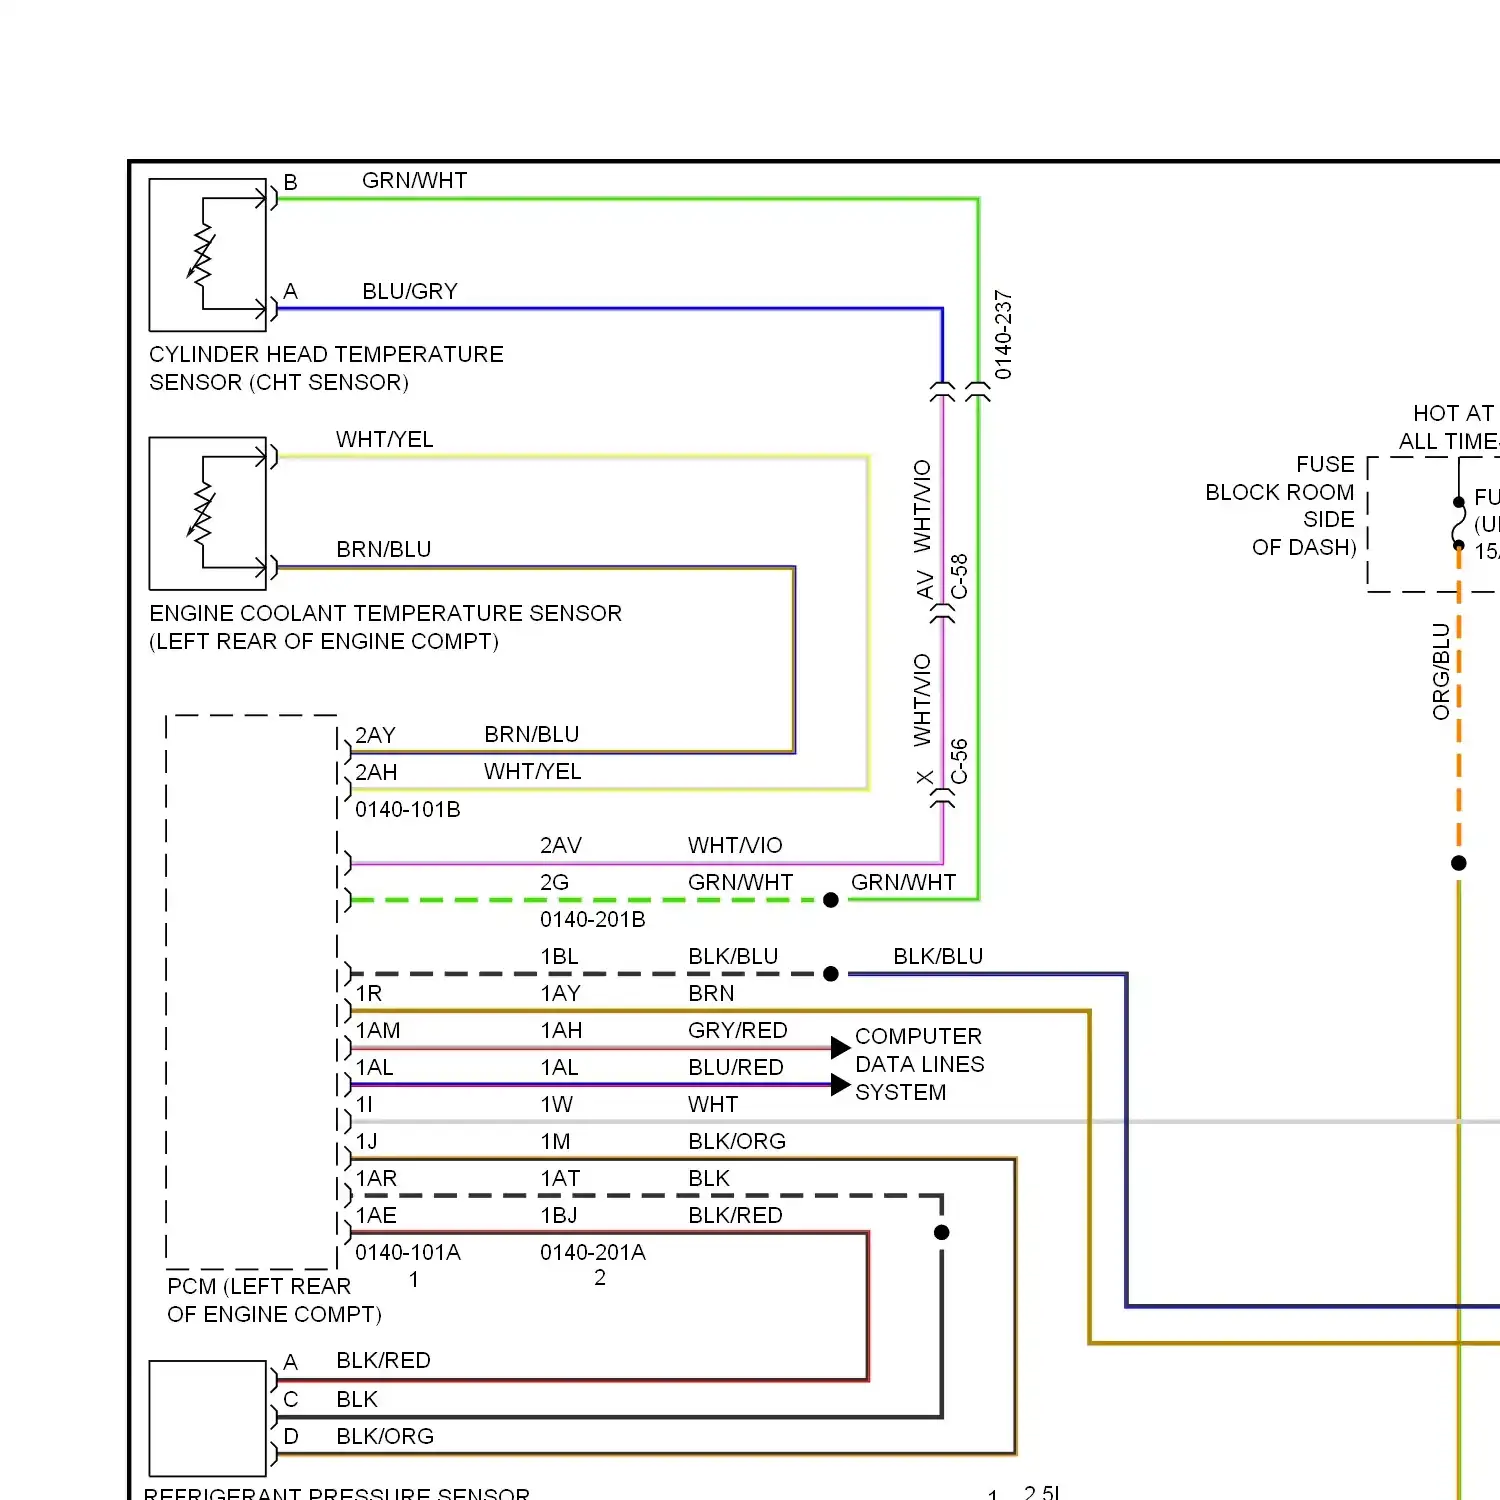Viewport: 1500px width, 1500px height.
Task: Select the BLK/RED label at sensor pin A
Action: coord(383,1360)
